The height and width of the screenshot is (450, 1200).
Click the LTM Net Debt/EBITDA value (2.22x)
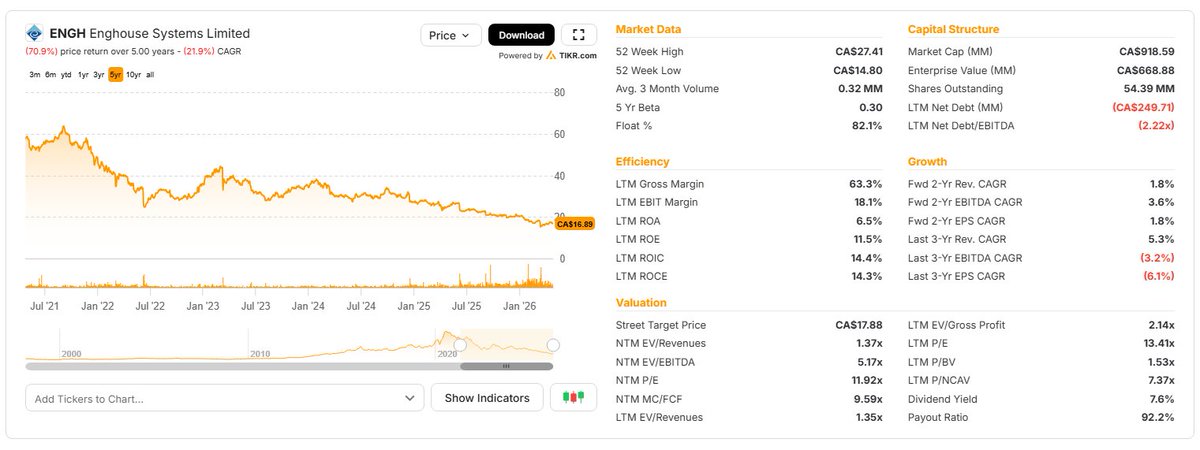coord(1156,126)
